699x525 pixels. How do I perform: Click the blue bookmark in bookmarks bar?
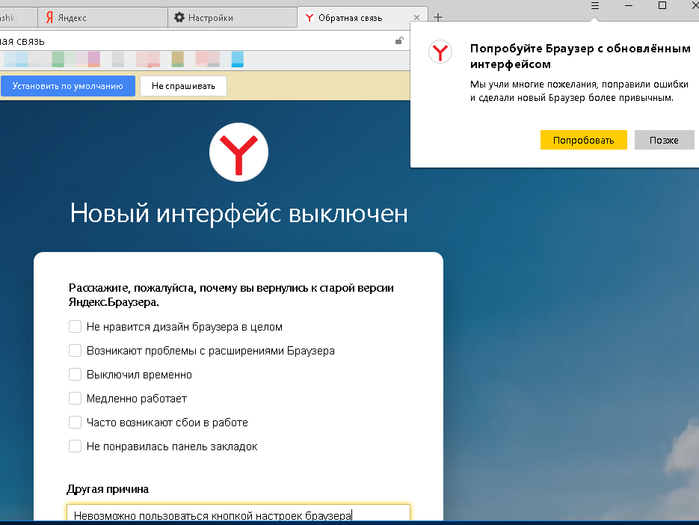[238, 59]
